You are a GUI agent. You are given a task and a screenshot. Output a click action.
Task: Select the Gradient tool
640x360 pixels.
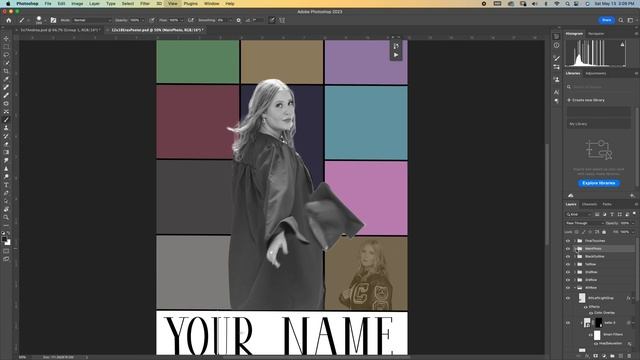6,152
